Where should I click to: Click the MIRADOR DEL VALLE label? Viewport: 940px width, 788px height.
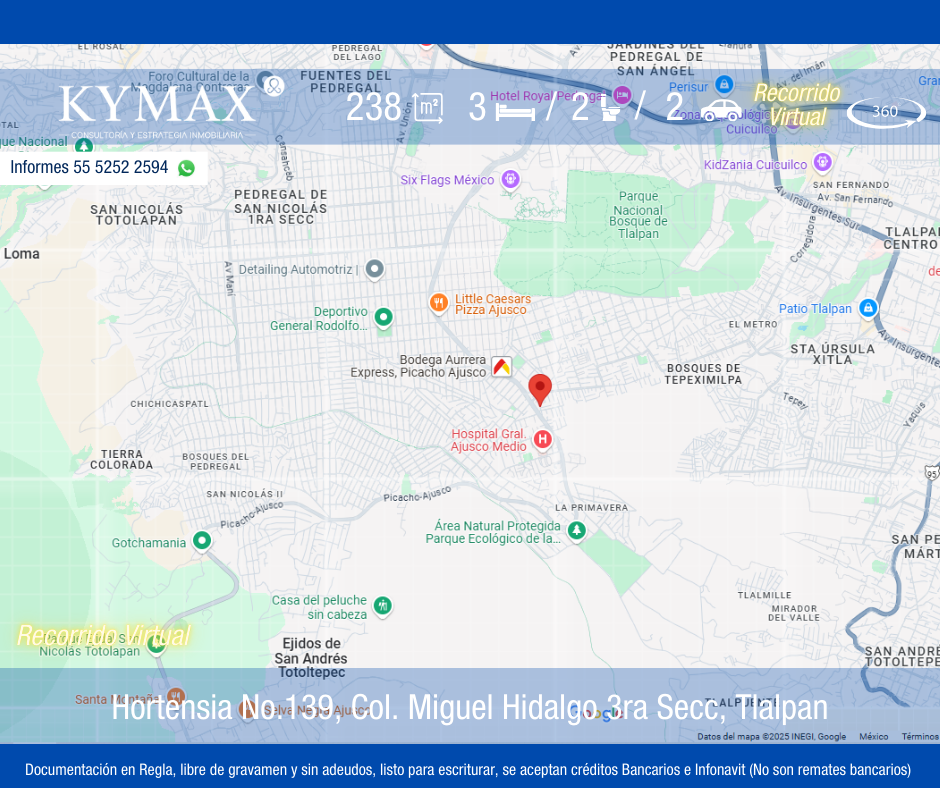click(794, 613)
